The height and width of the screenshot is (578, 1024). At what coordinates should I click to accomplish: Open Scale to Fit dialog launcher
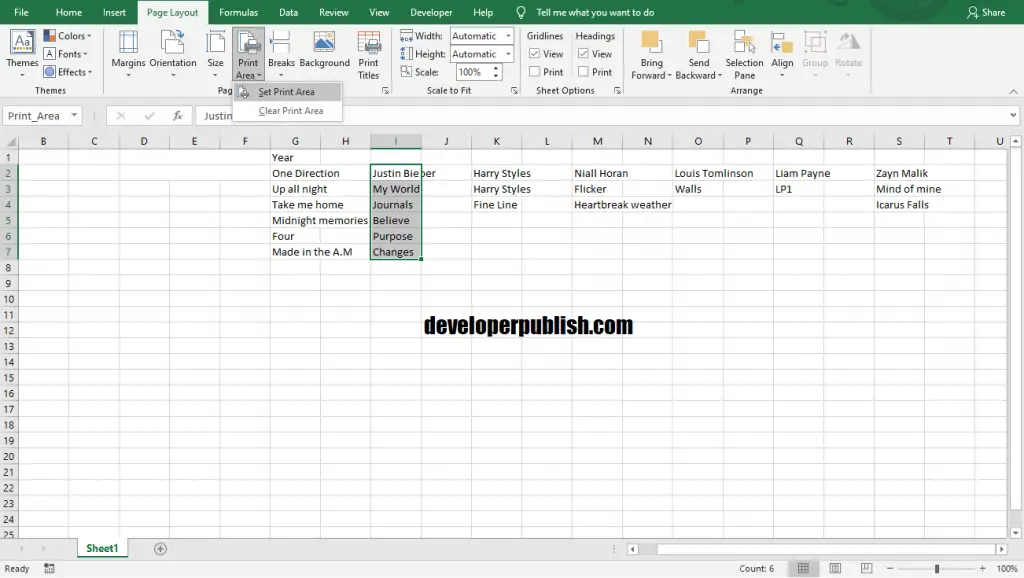515,91
